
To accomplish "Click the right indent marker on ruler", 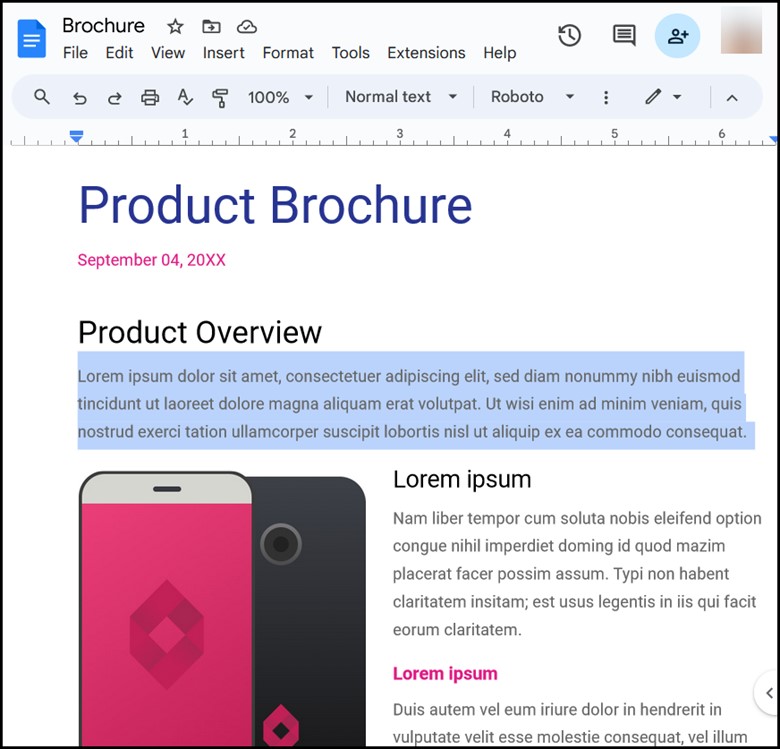I will click(x=774, y=139).
